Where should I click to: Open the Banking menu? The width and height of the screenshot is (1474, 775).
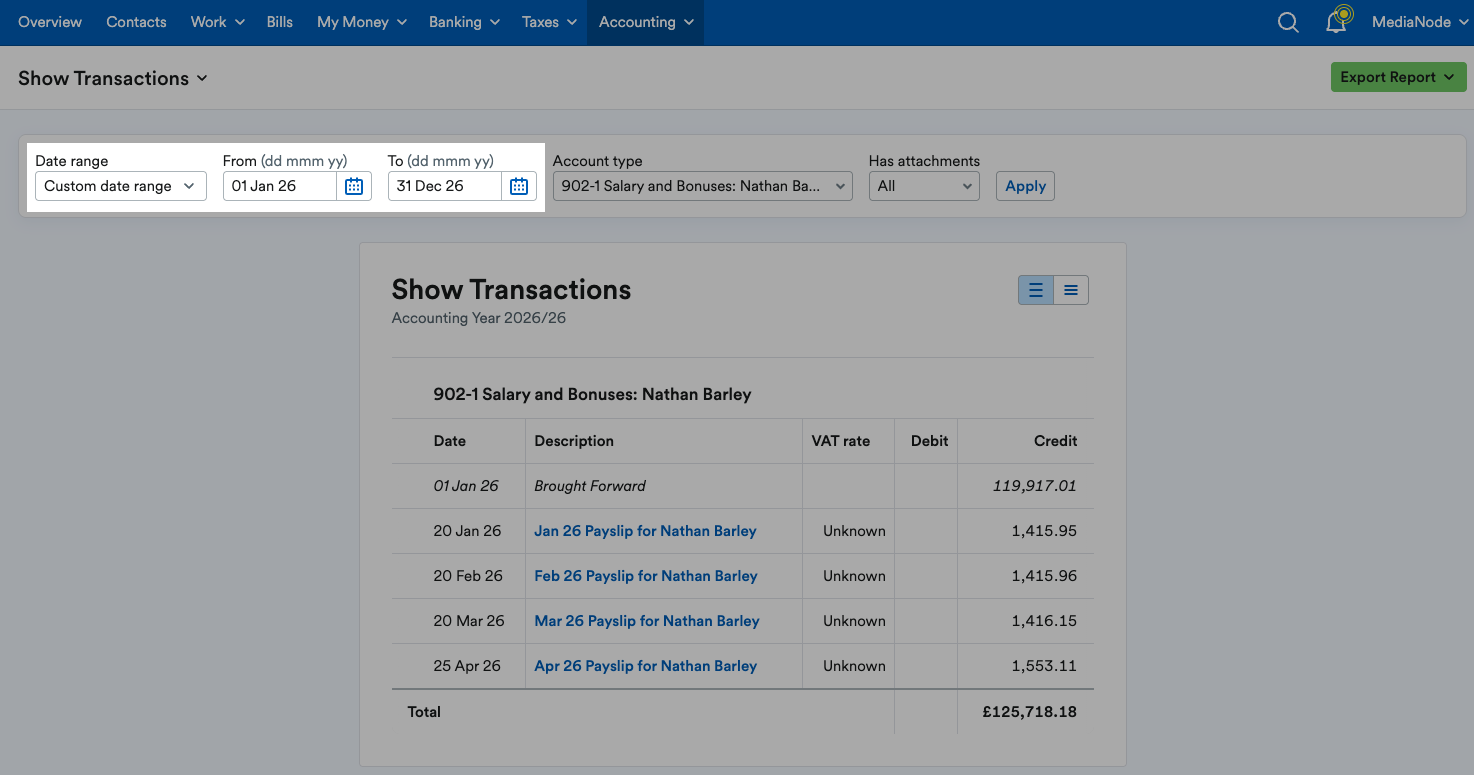tap(465, 22)
